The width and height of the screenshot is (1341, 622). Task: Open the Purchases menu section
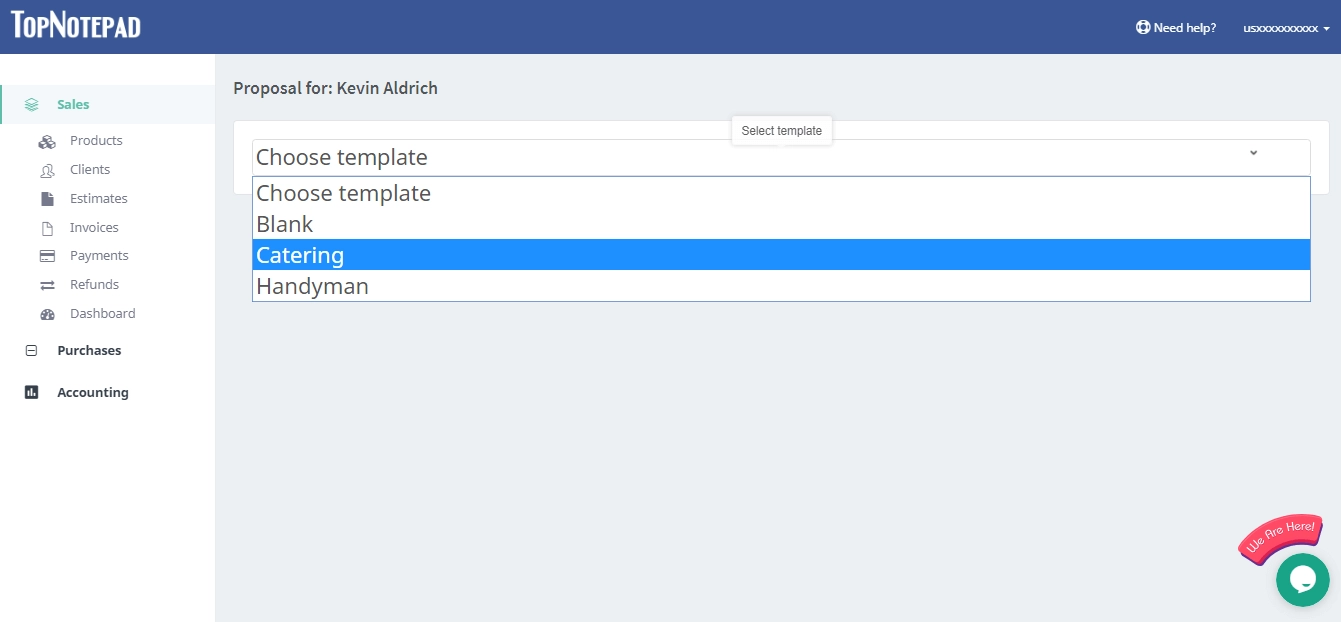(x=89, y=350)
